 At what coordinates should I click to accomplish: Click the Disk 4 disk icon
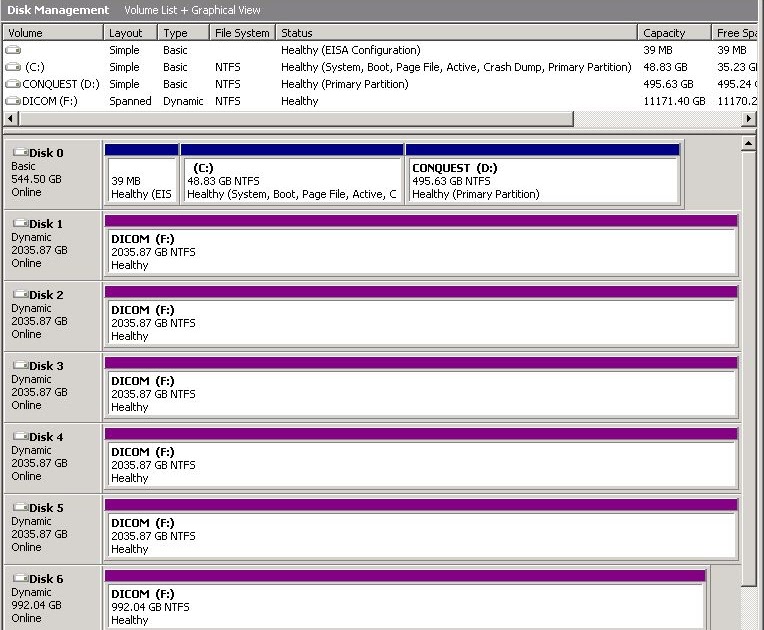pos(20,436)
